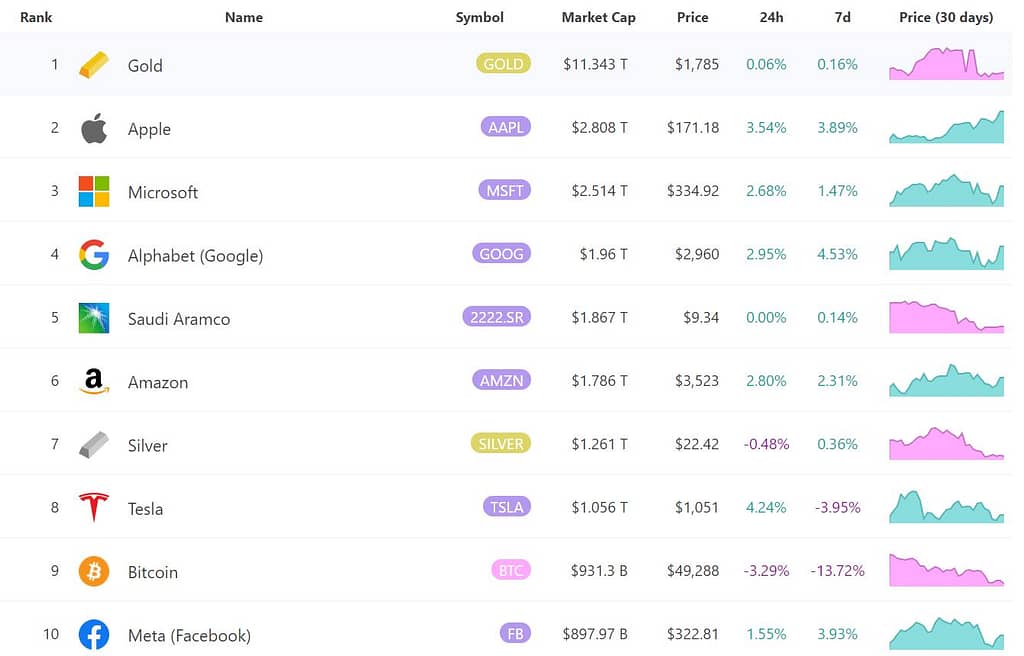
Task: Sort by Rank column header
Action: (36, 18)
